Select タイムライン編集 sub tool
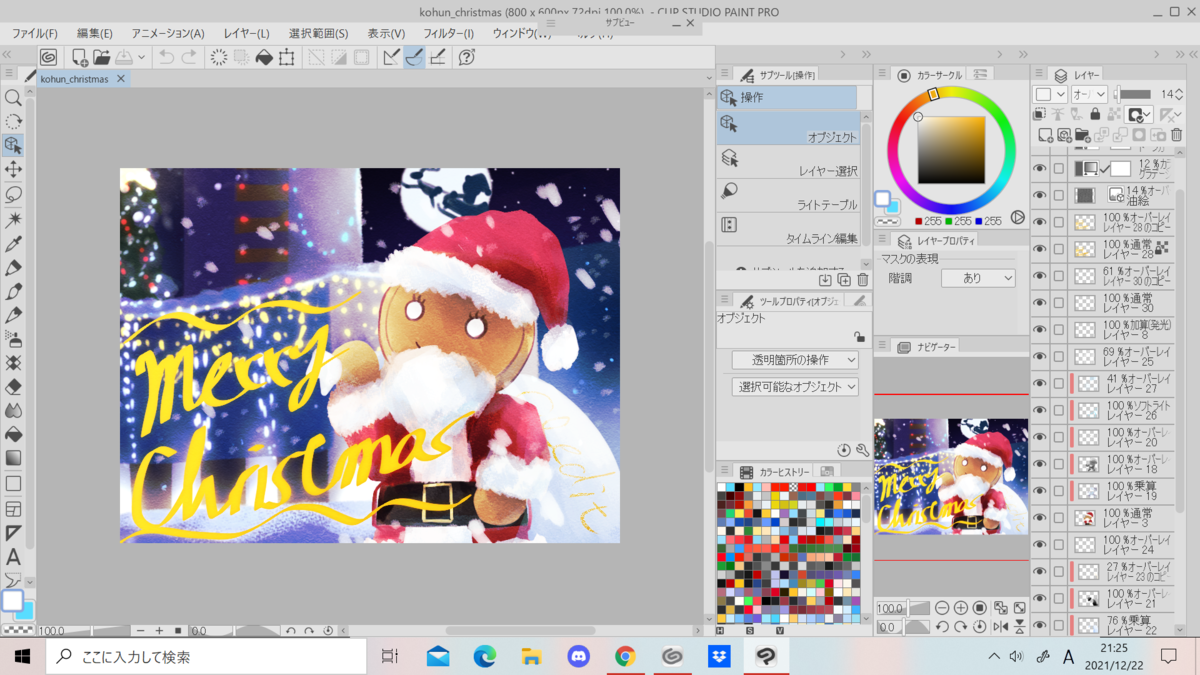1200x675 pixels. [x=787, y=229]
